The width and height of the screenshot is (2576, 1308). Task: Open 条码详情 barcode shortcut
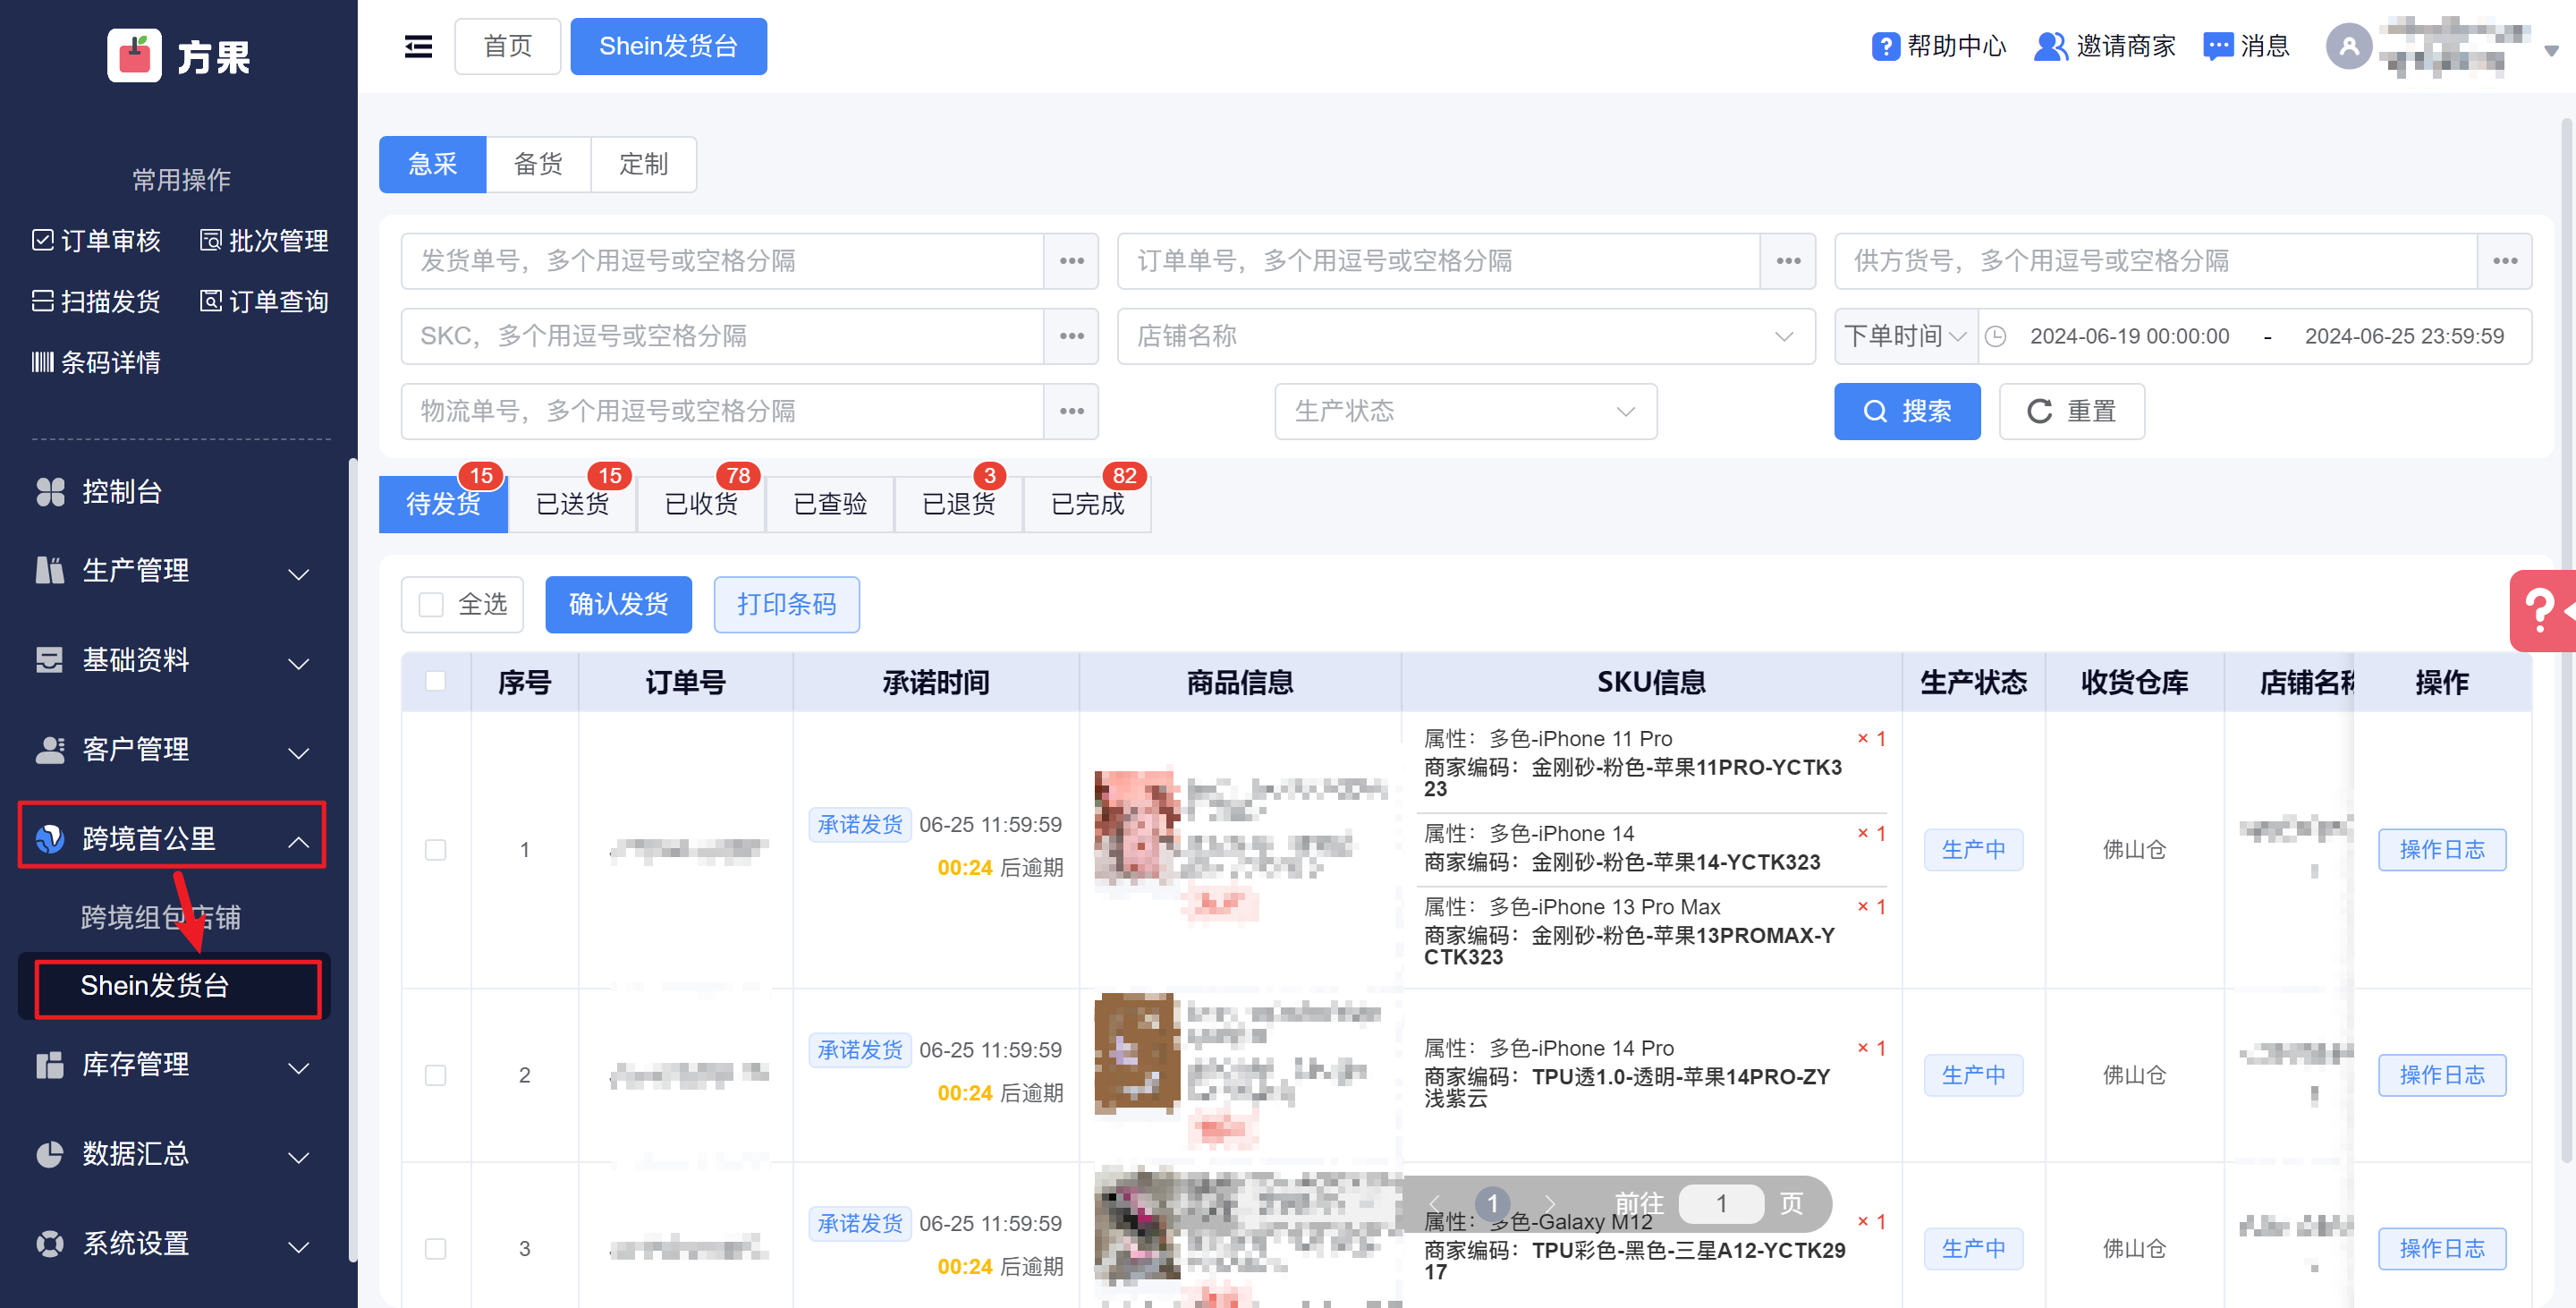pyautogui.click(x=97, y=362)
